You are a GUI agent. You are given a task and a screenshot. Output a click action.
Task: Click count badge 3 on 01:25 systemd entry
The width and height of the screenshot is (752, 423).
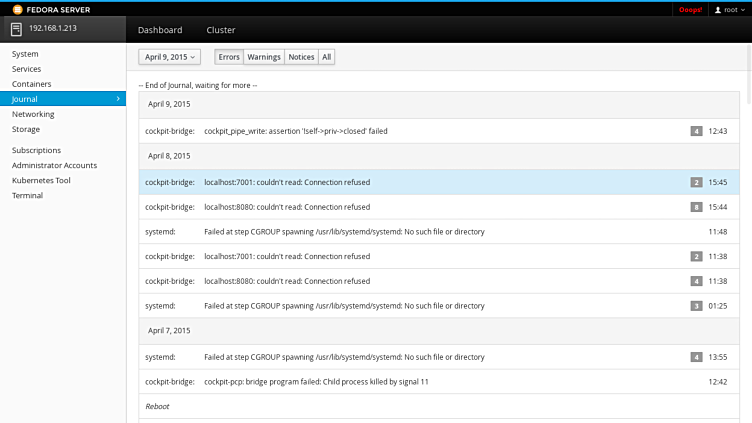tap(696, 305)
